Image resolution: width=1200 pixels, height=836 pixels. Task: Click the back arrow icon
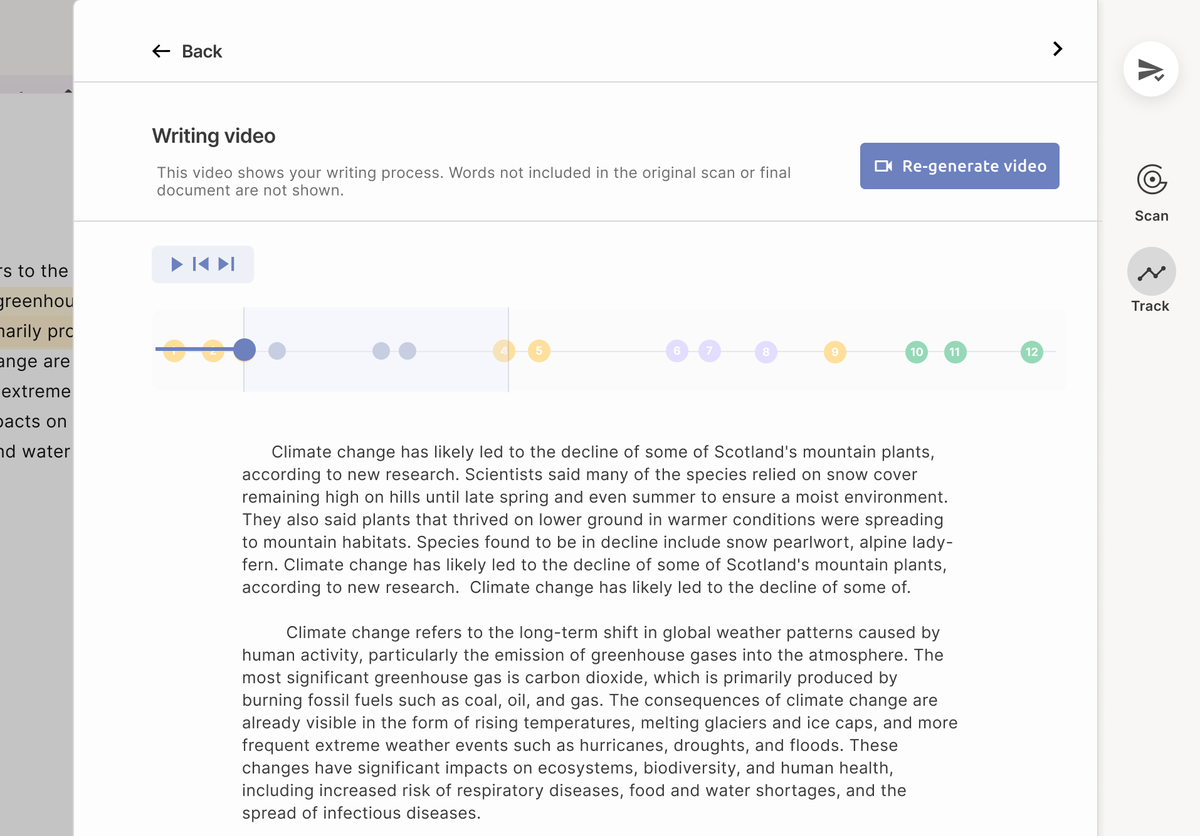click(160, 50)
